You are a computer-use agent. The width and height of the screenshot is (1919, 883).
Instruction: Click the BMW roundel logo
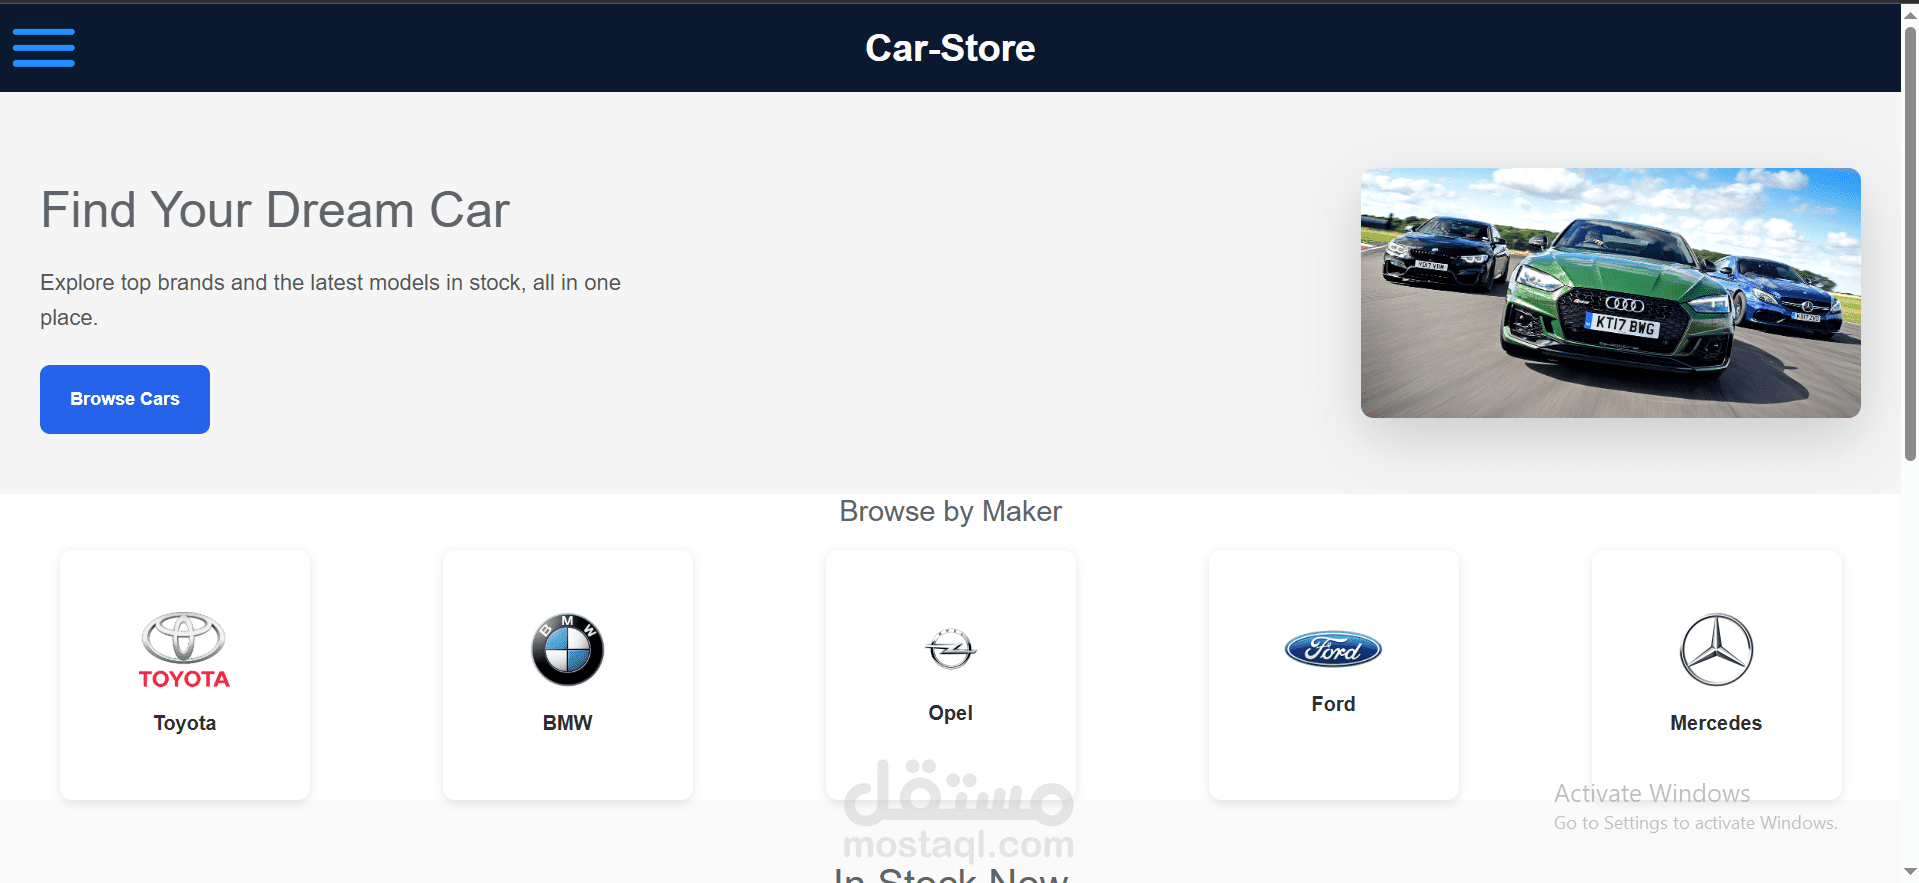click(567, 650)
